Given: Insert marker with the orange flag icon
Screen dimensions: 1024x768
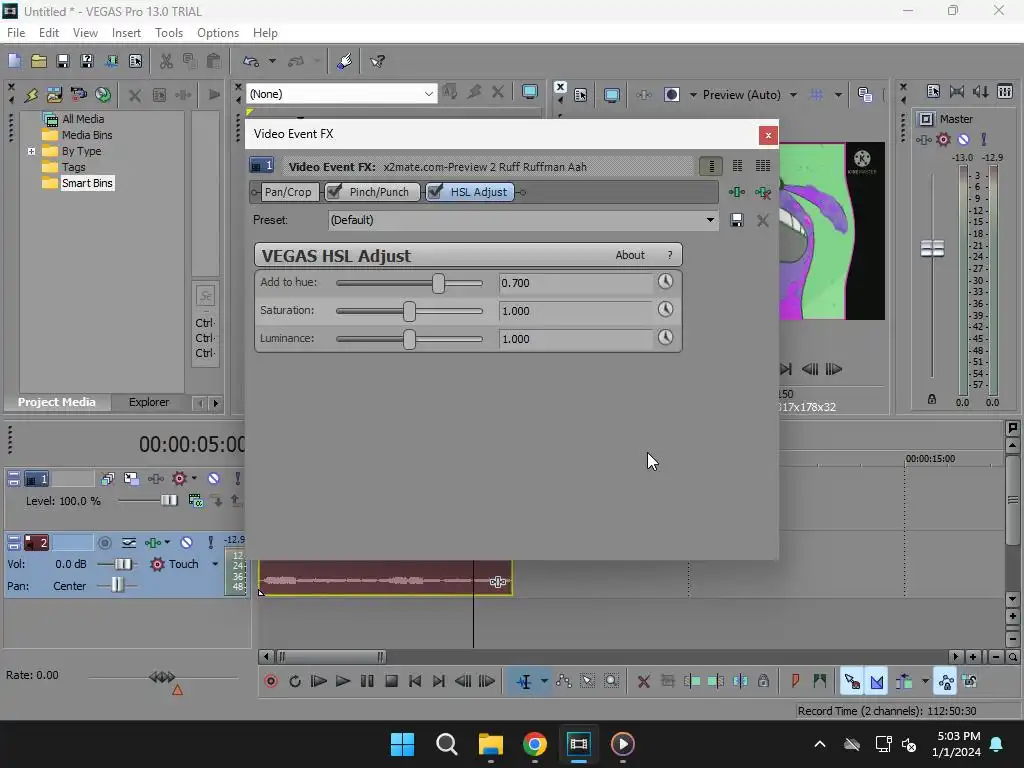Looking at the screenshot, I should (x=795, y=681).
